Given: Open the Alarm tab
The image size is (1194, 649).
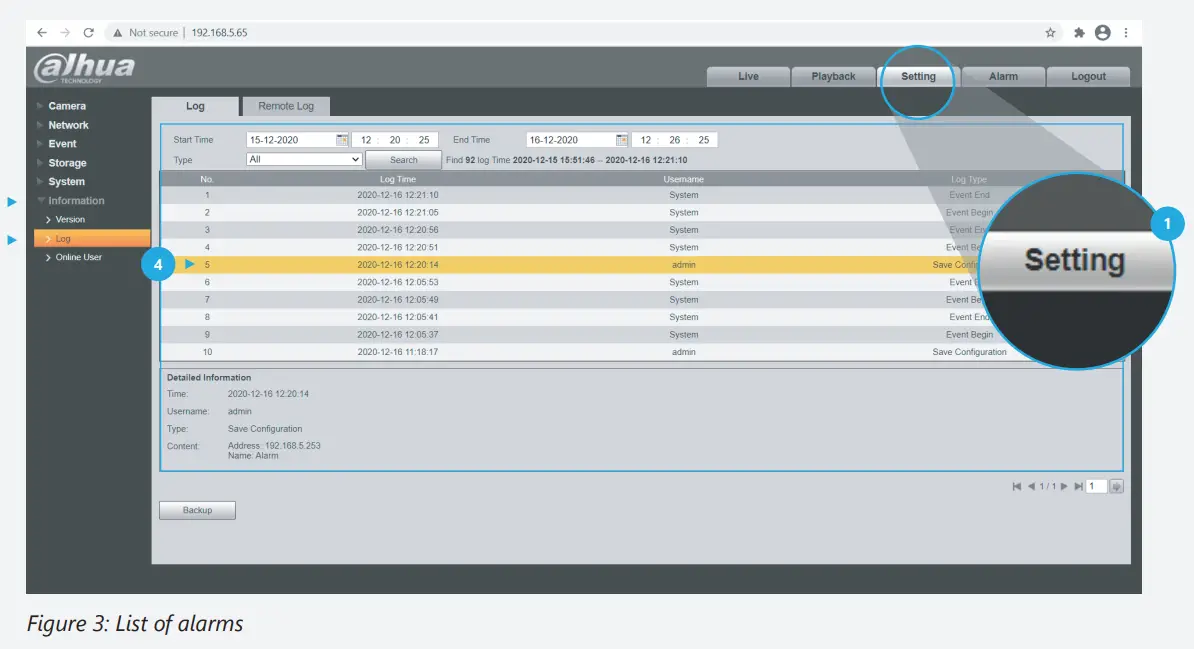Looking at the screenshot, I should 1003,76.
